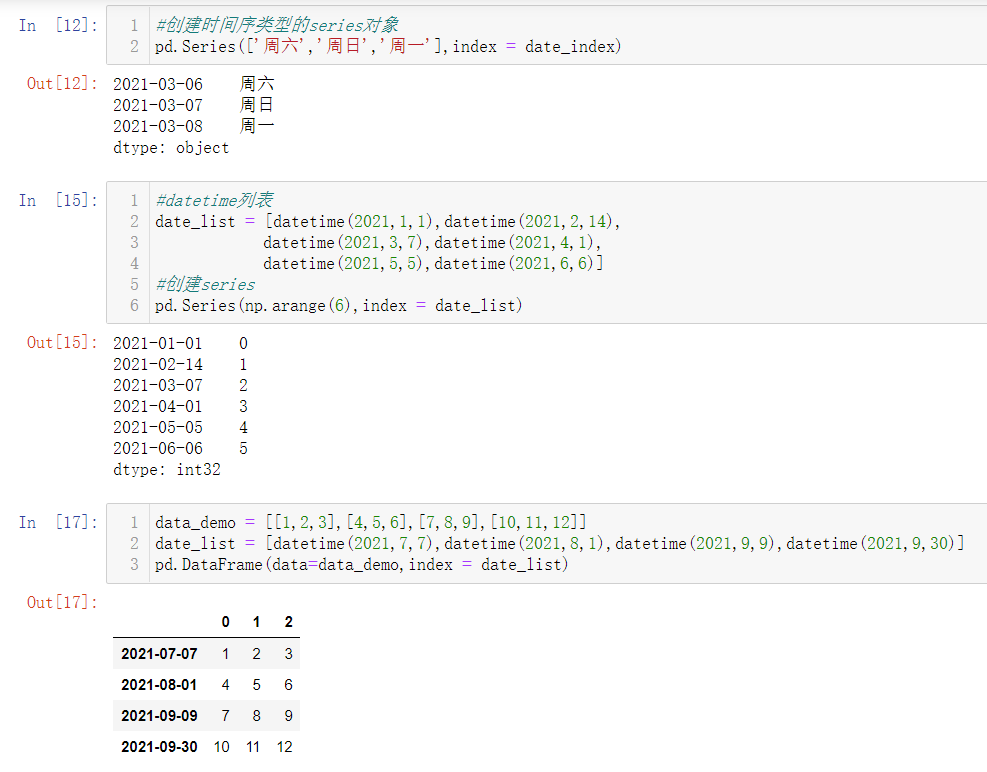
Task: Click the dtype: object output text
Action: [x=171, y=147]
